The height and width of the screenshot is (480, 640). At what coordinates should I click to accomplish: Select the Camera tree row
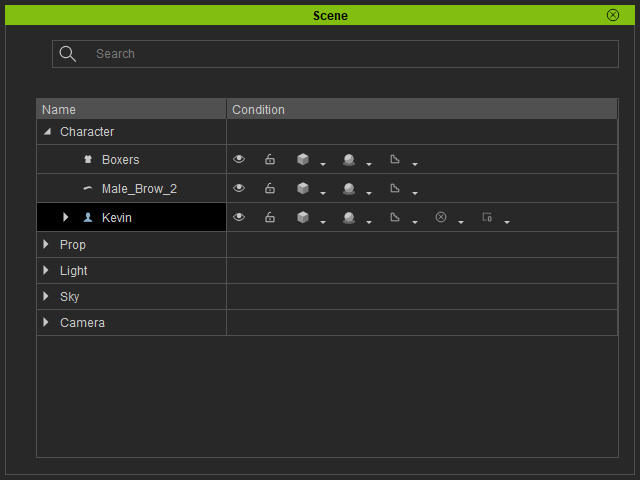[x=327, y=322]
